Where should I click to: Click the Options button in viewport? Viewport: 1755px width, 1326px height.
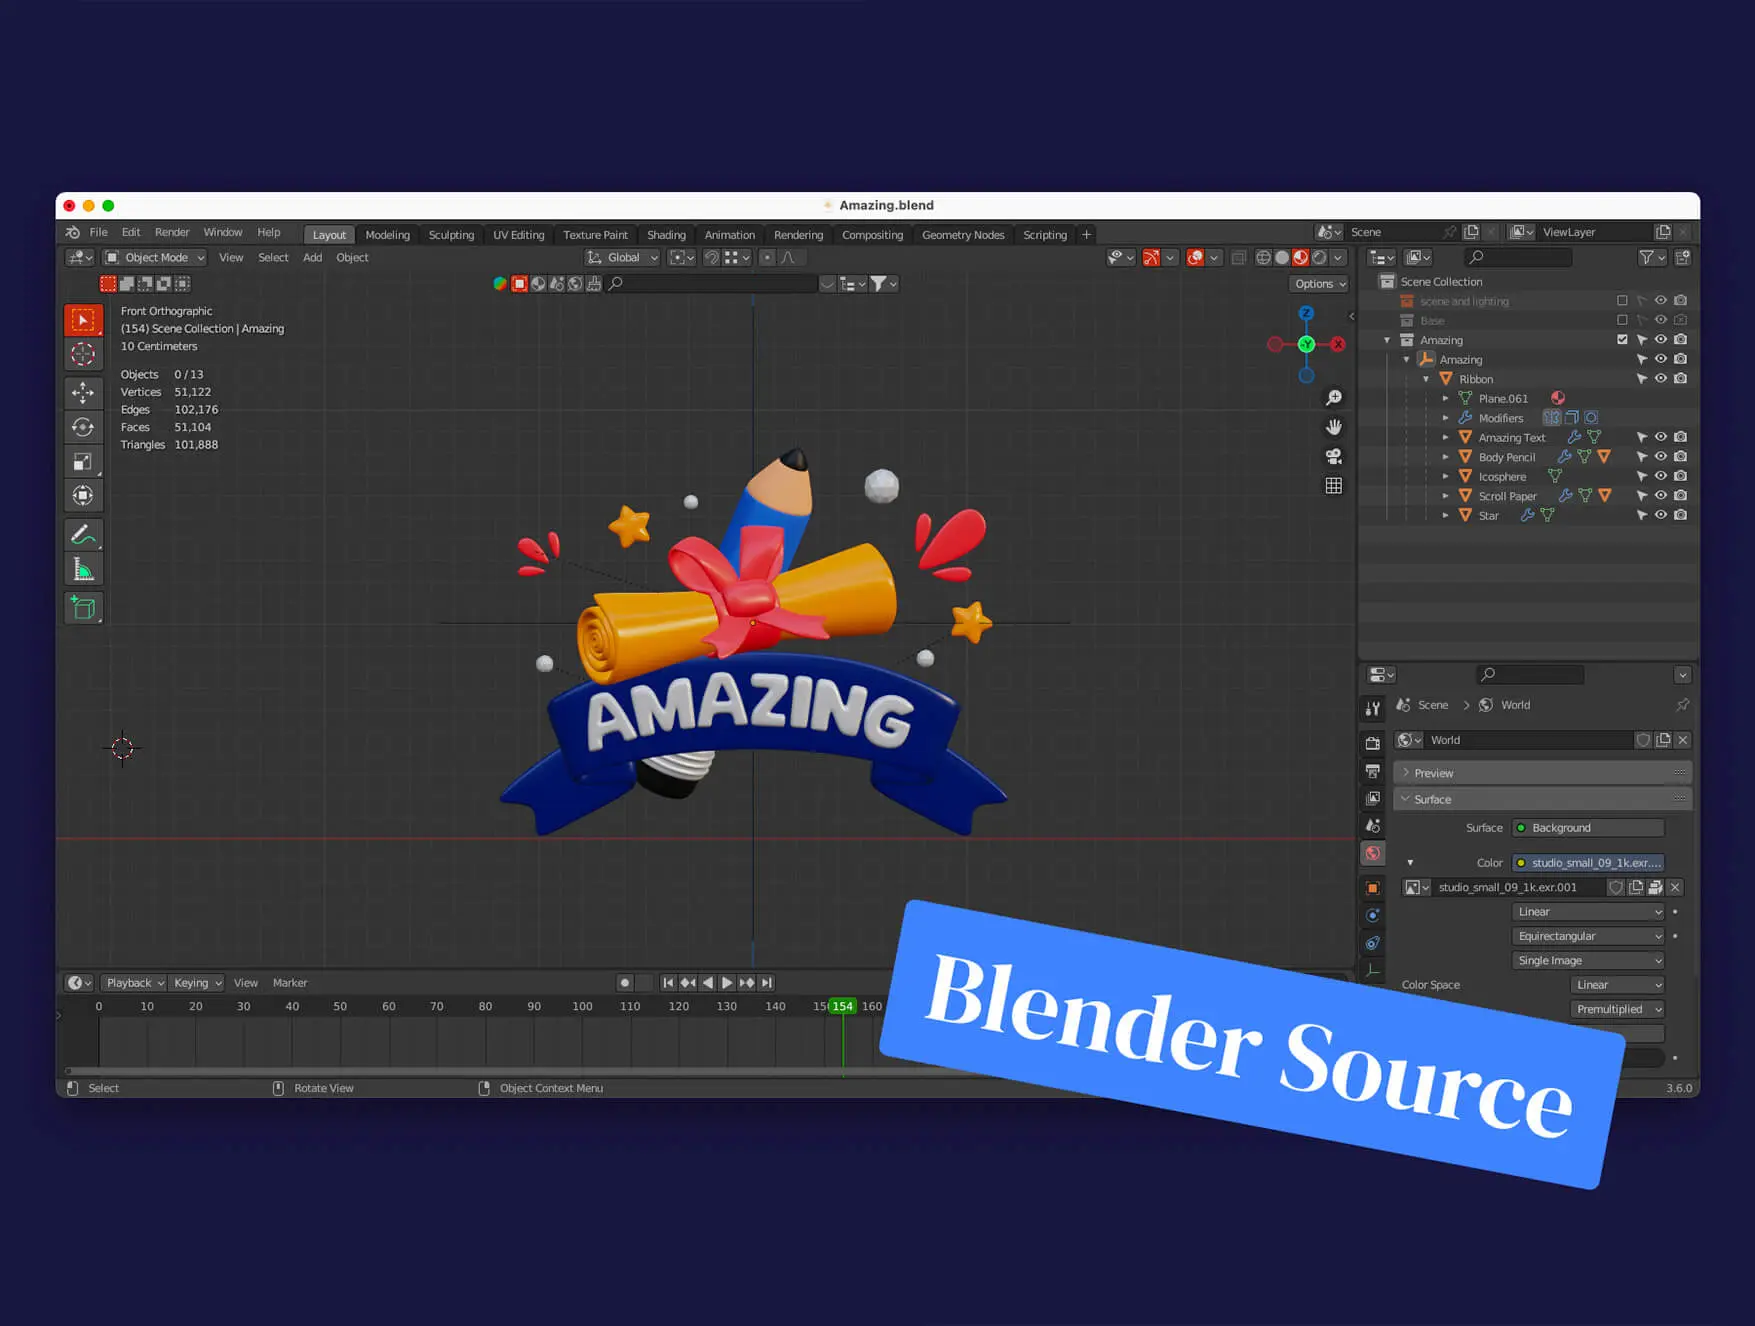coord(1319,284)
